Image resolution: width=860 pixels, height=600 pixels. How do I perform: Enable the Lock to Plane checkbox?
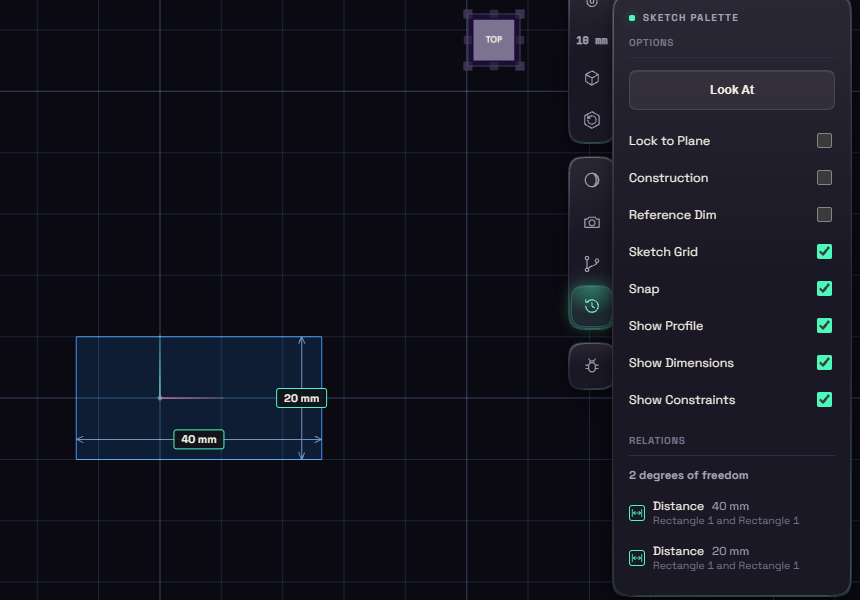pyautogui.click(x=824, y=141)
